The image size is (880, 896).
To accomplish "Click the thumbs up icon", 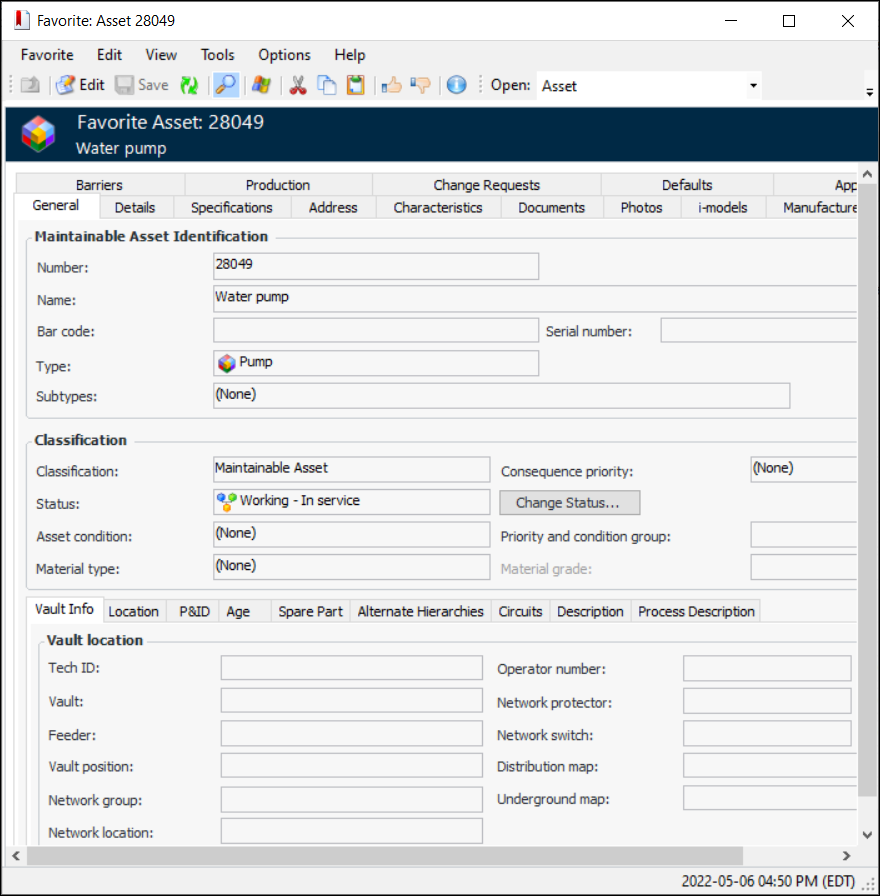I will point(391,86).
